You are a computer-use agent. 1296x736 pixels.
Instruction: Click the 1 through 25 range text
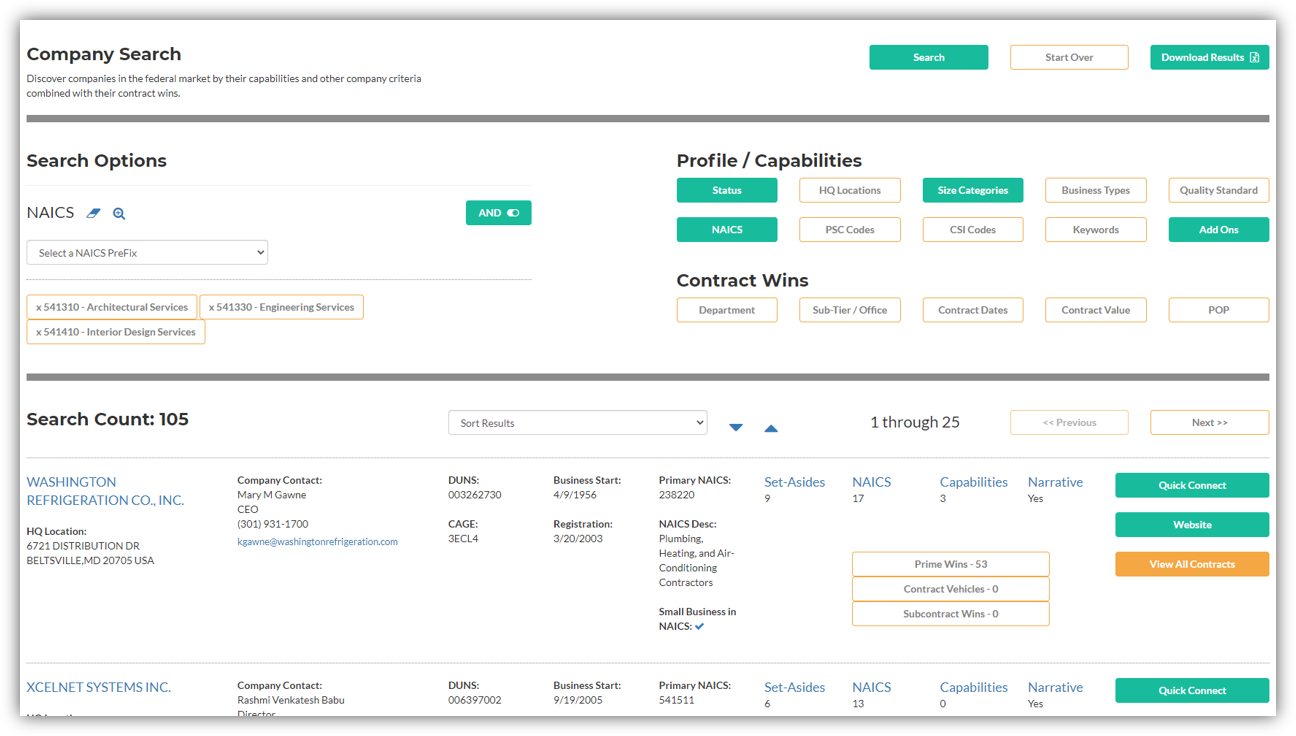click(x=915, y=422)
